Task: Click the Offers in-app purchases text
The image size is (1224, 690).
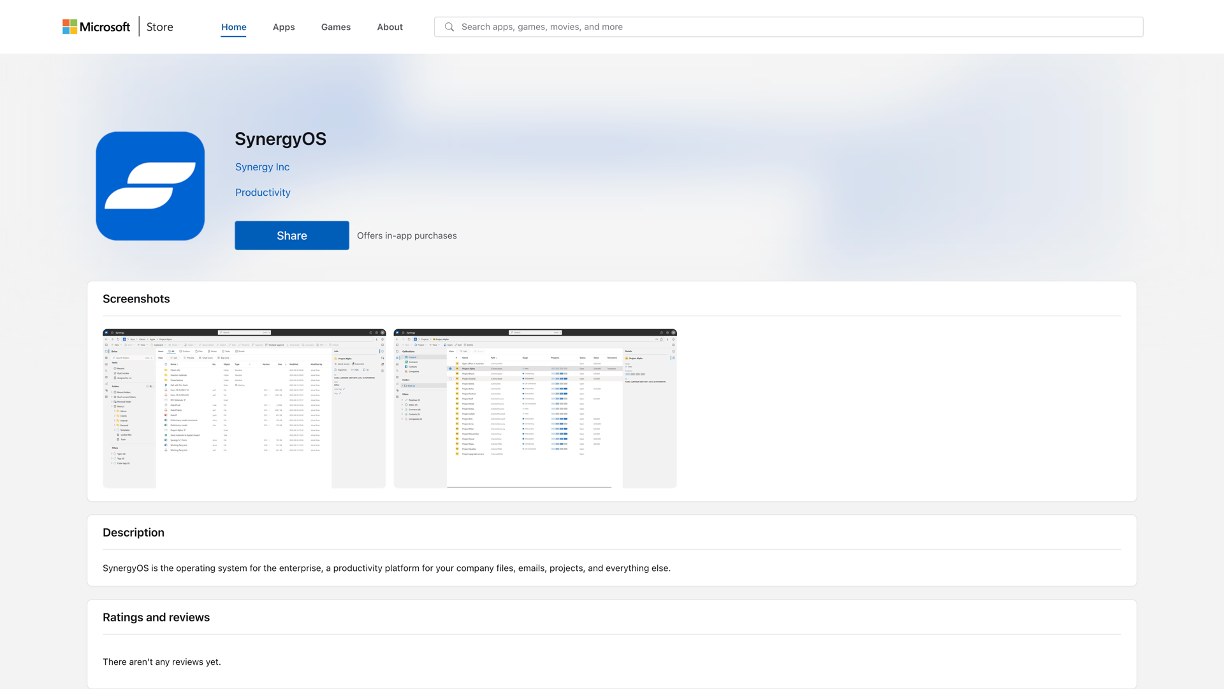Action: click(x=407, y=236)
